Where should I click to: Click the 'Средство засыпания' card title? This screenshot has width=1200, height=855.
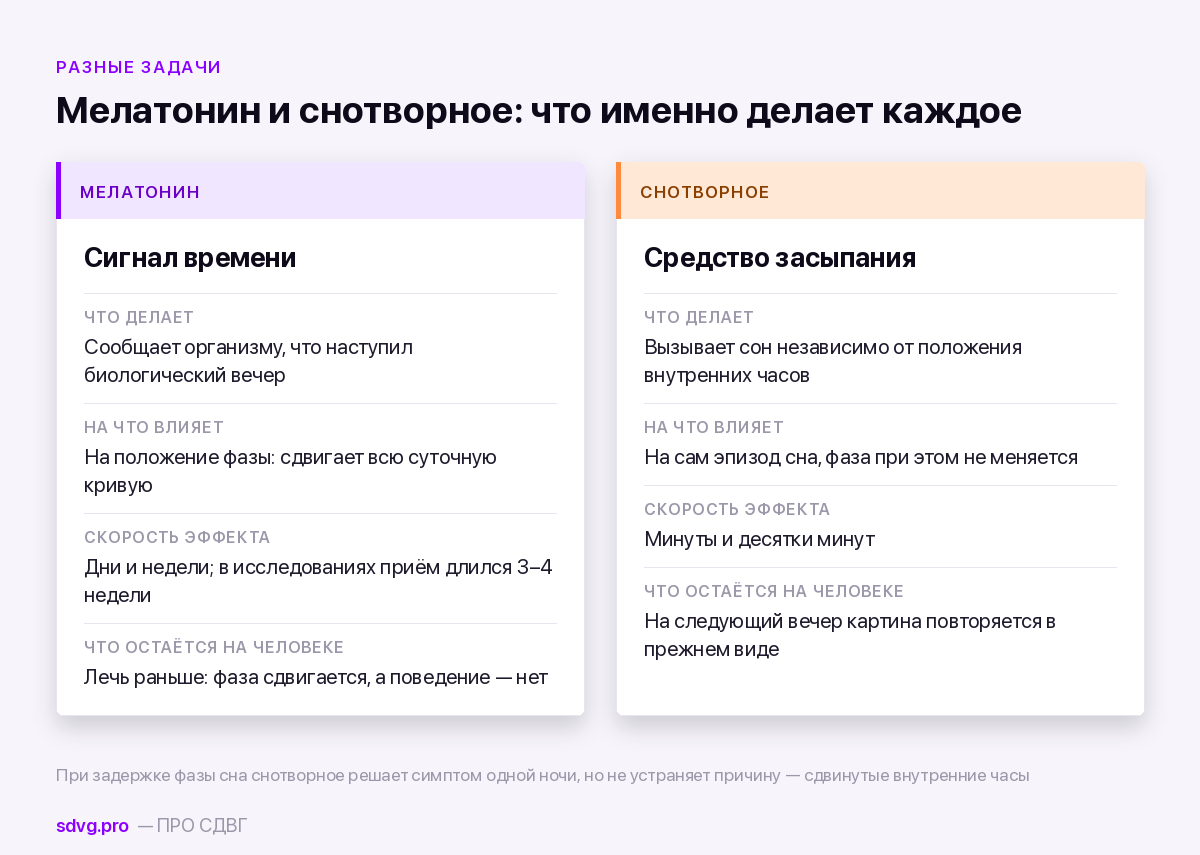[780, 258]
